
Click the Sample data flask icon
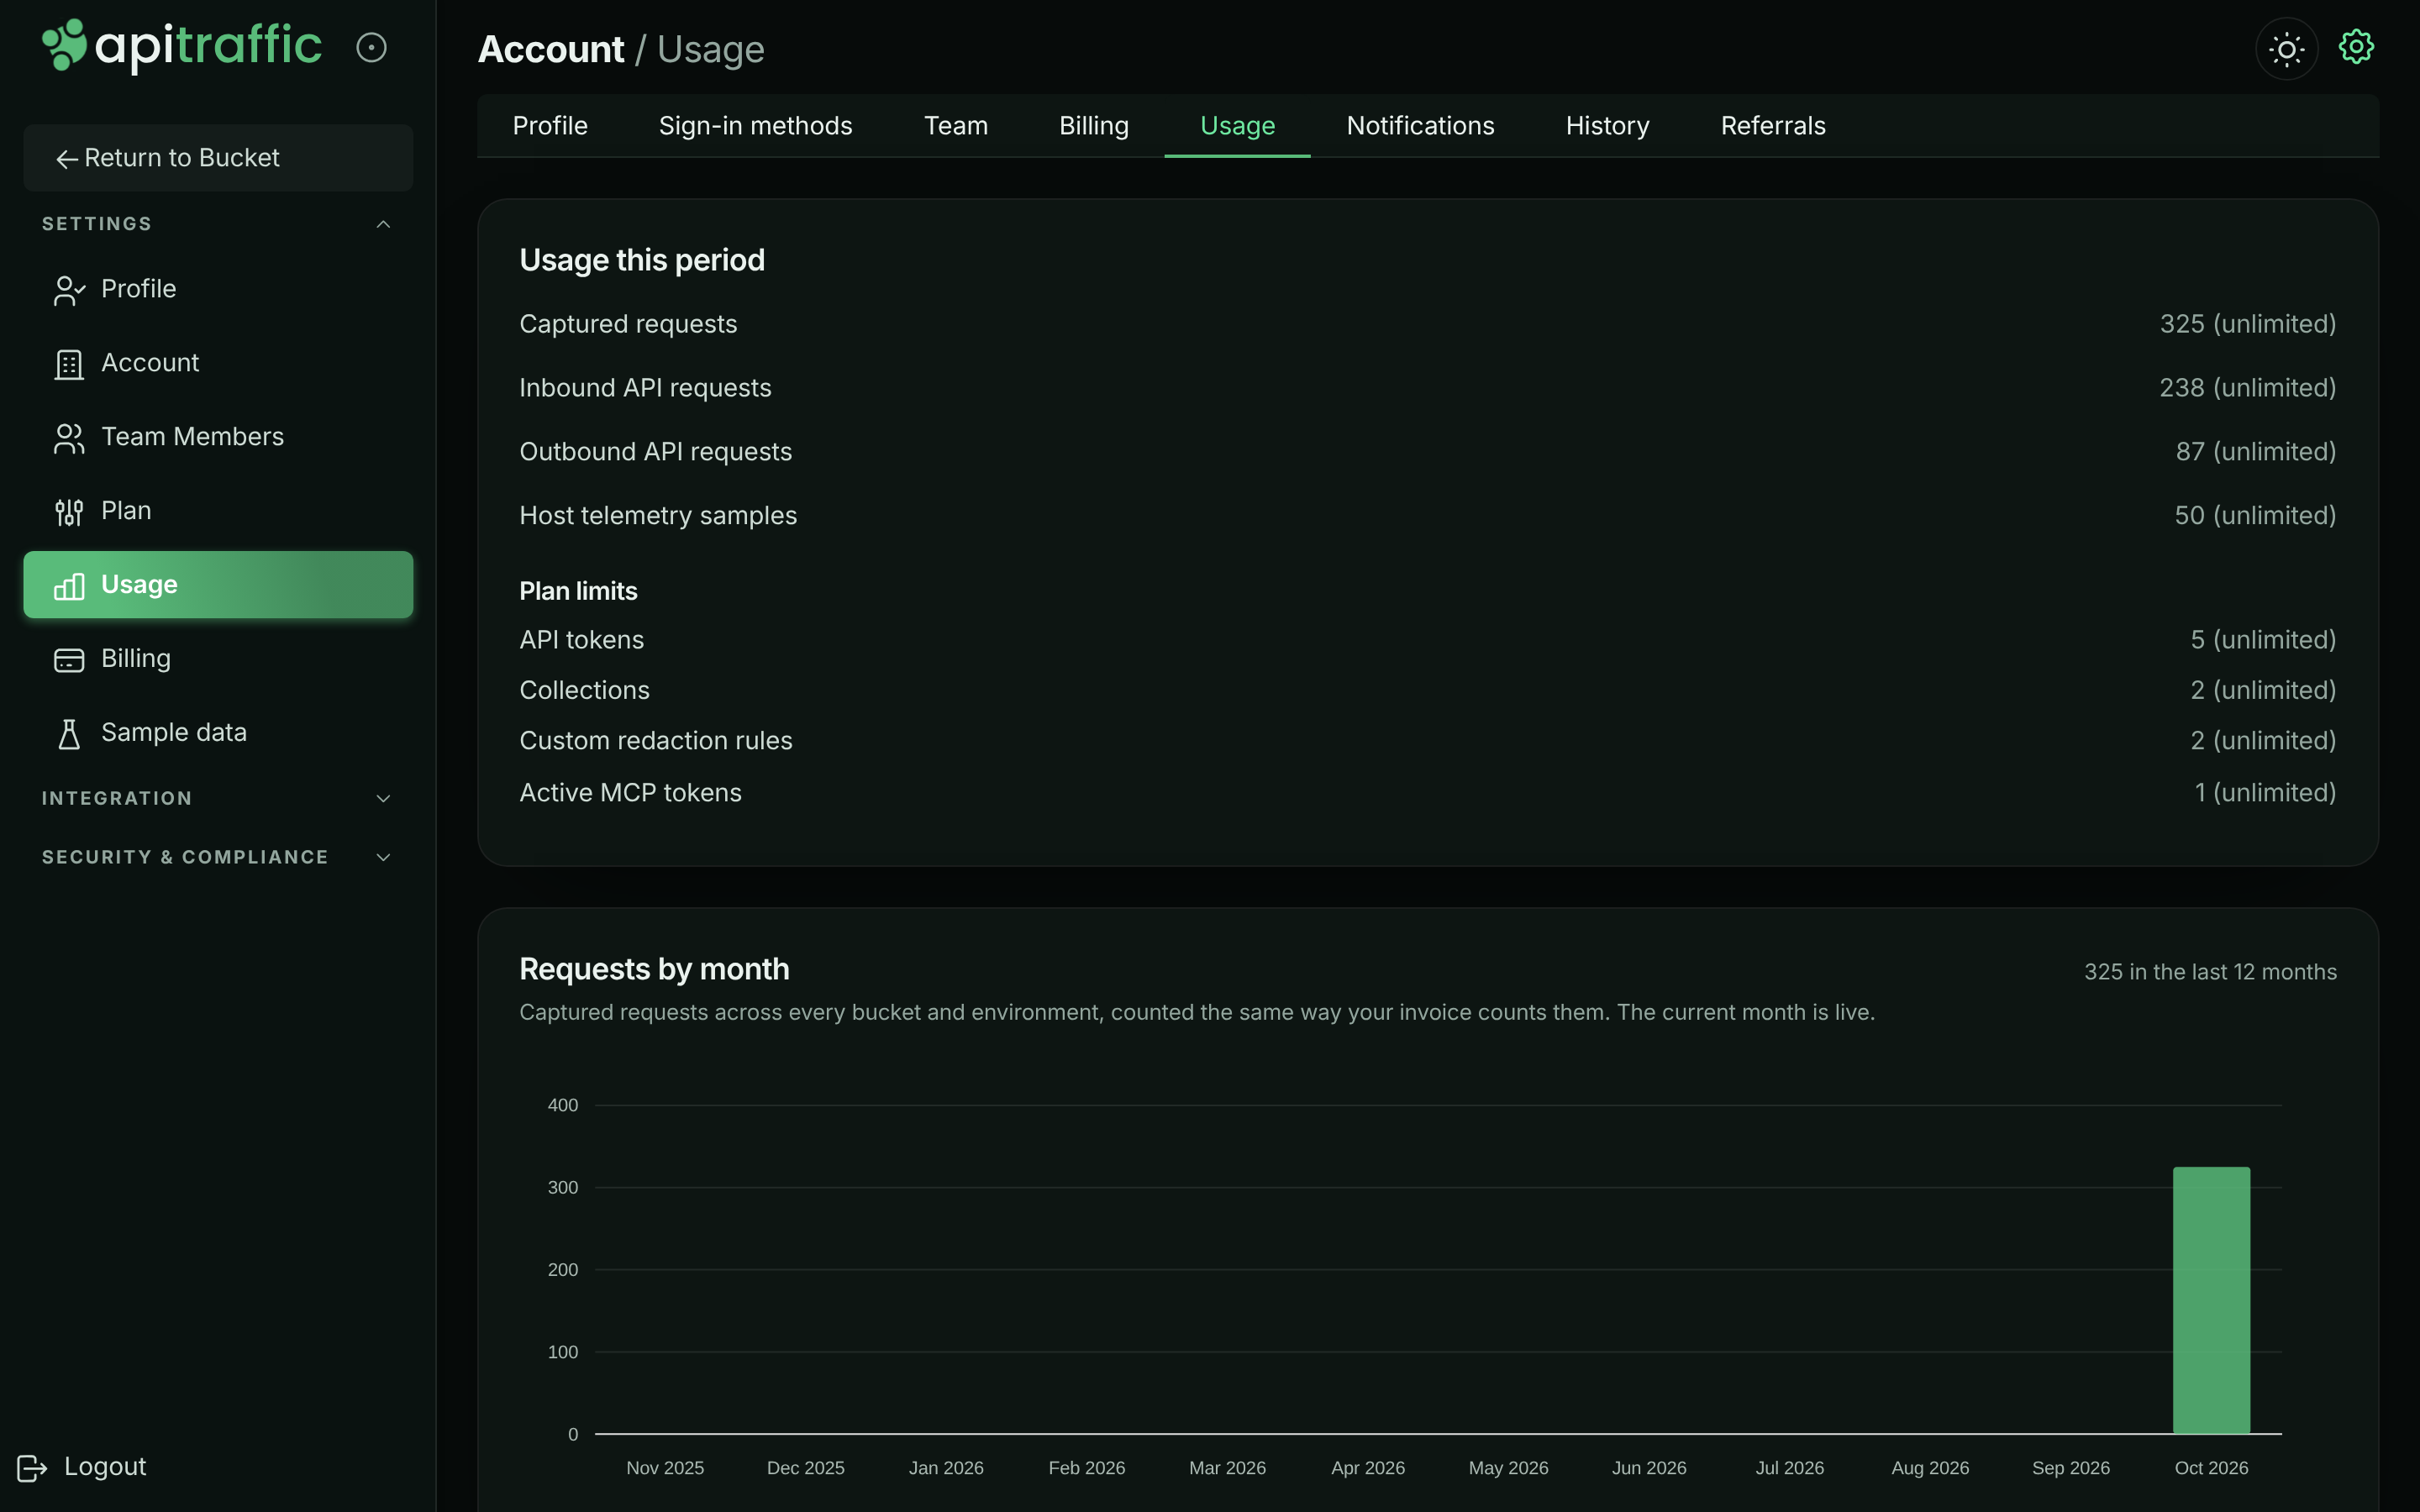click(x=69, y=734)
